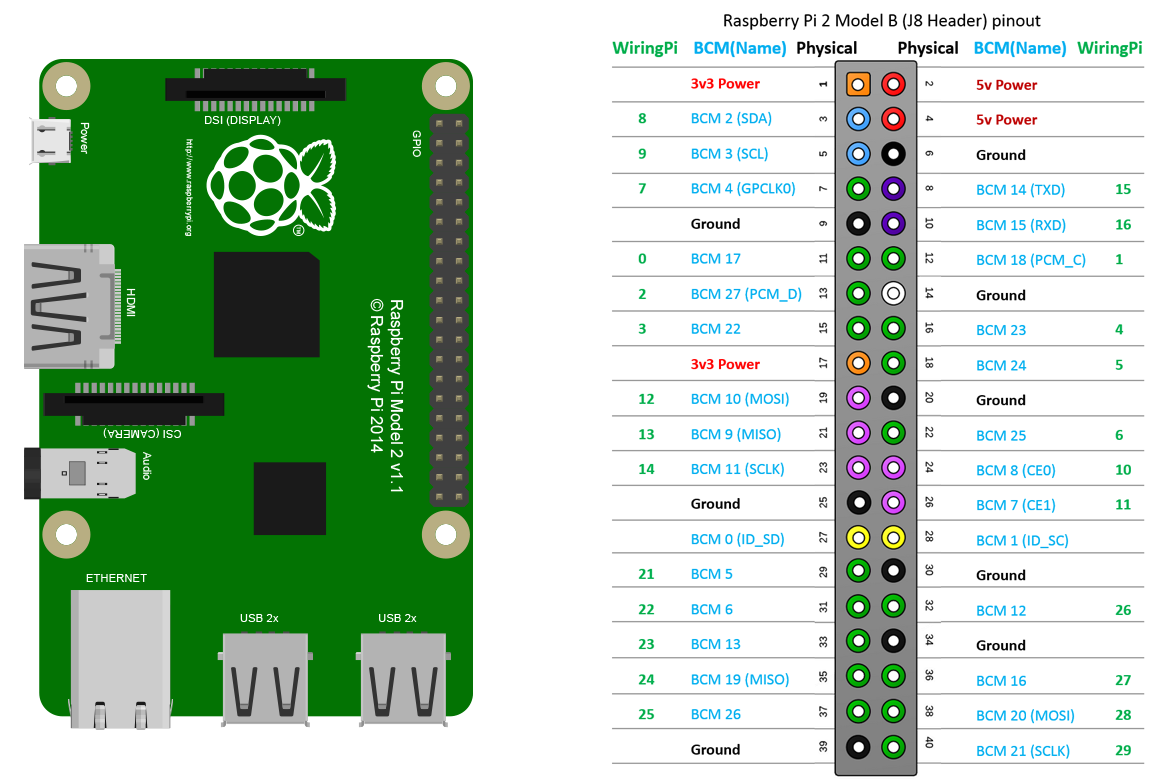Image resolution: width=1175 pixels, height=779 pixels.
Task: Click the HDMI port on the board
Action: coord(72,306)
